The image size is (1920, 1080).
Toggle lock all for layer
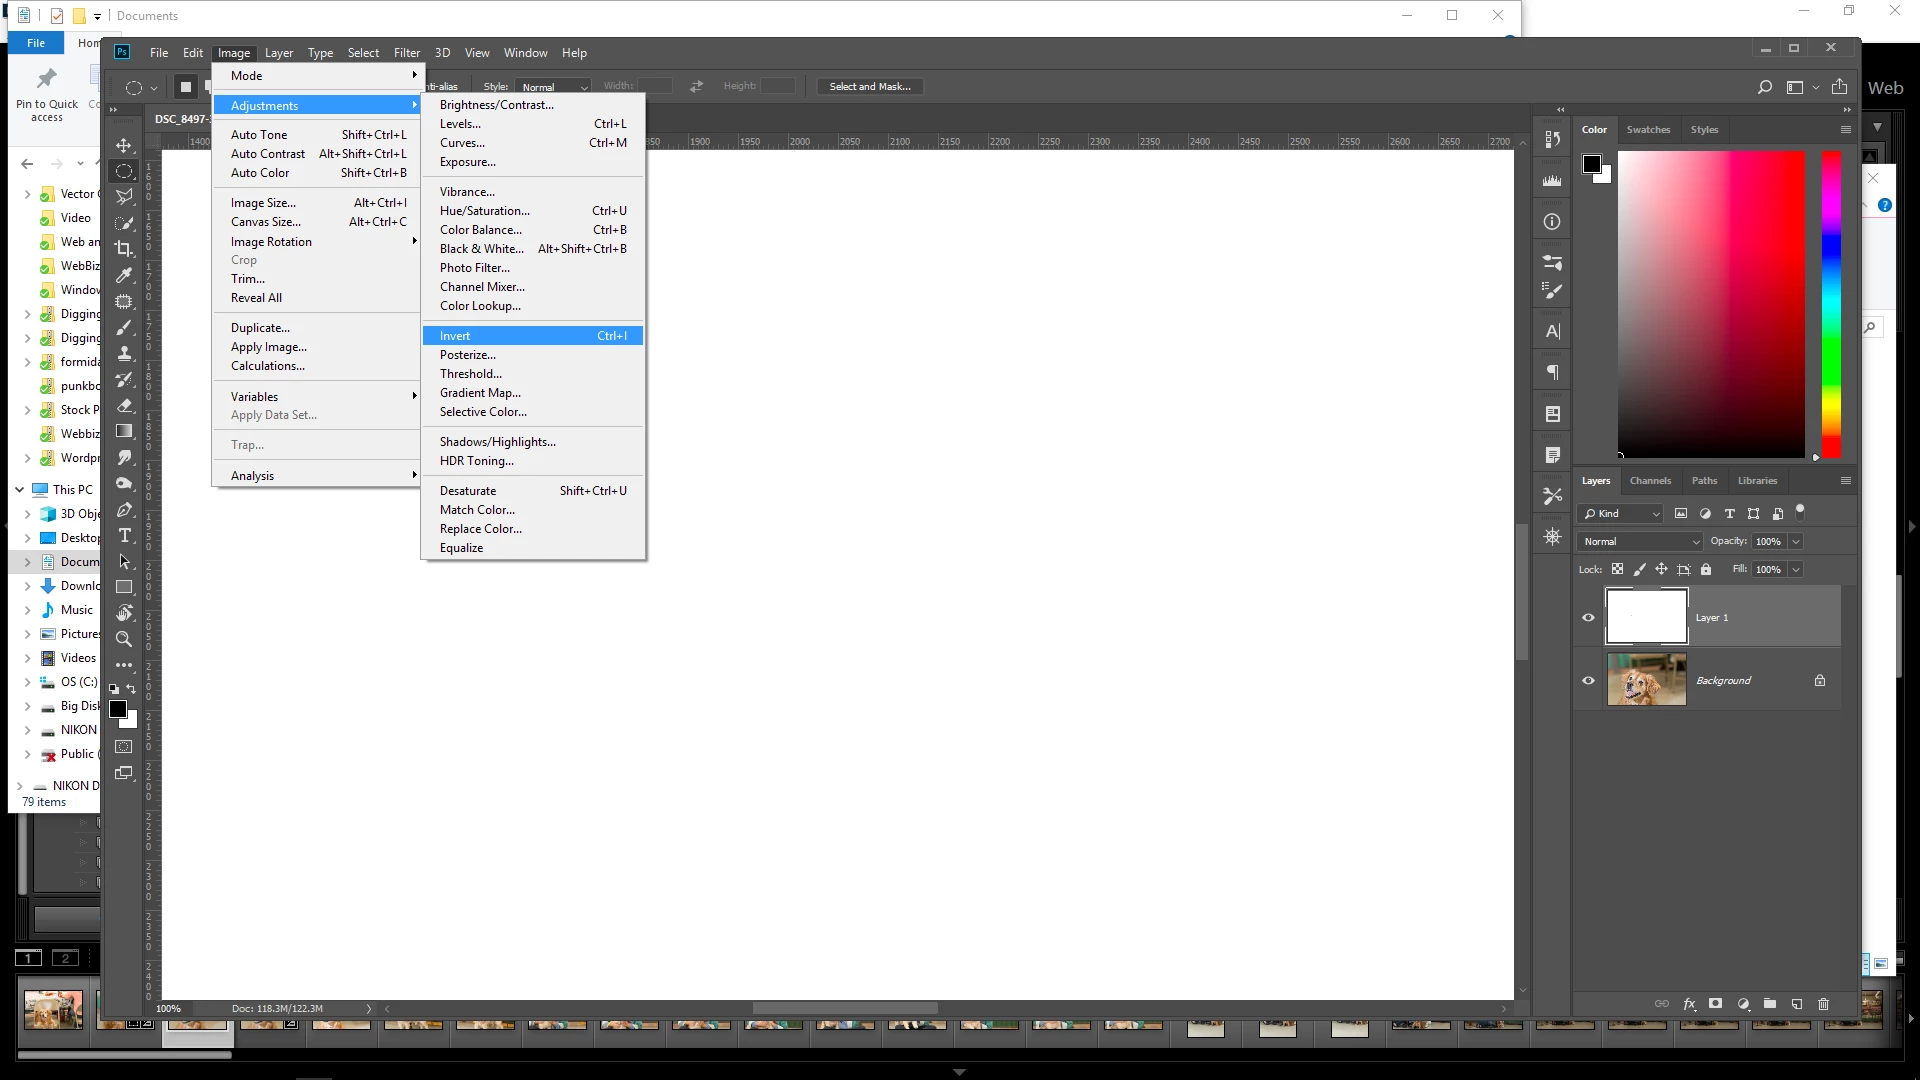(1706, 569)
